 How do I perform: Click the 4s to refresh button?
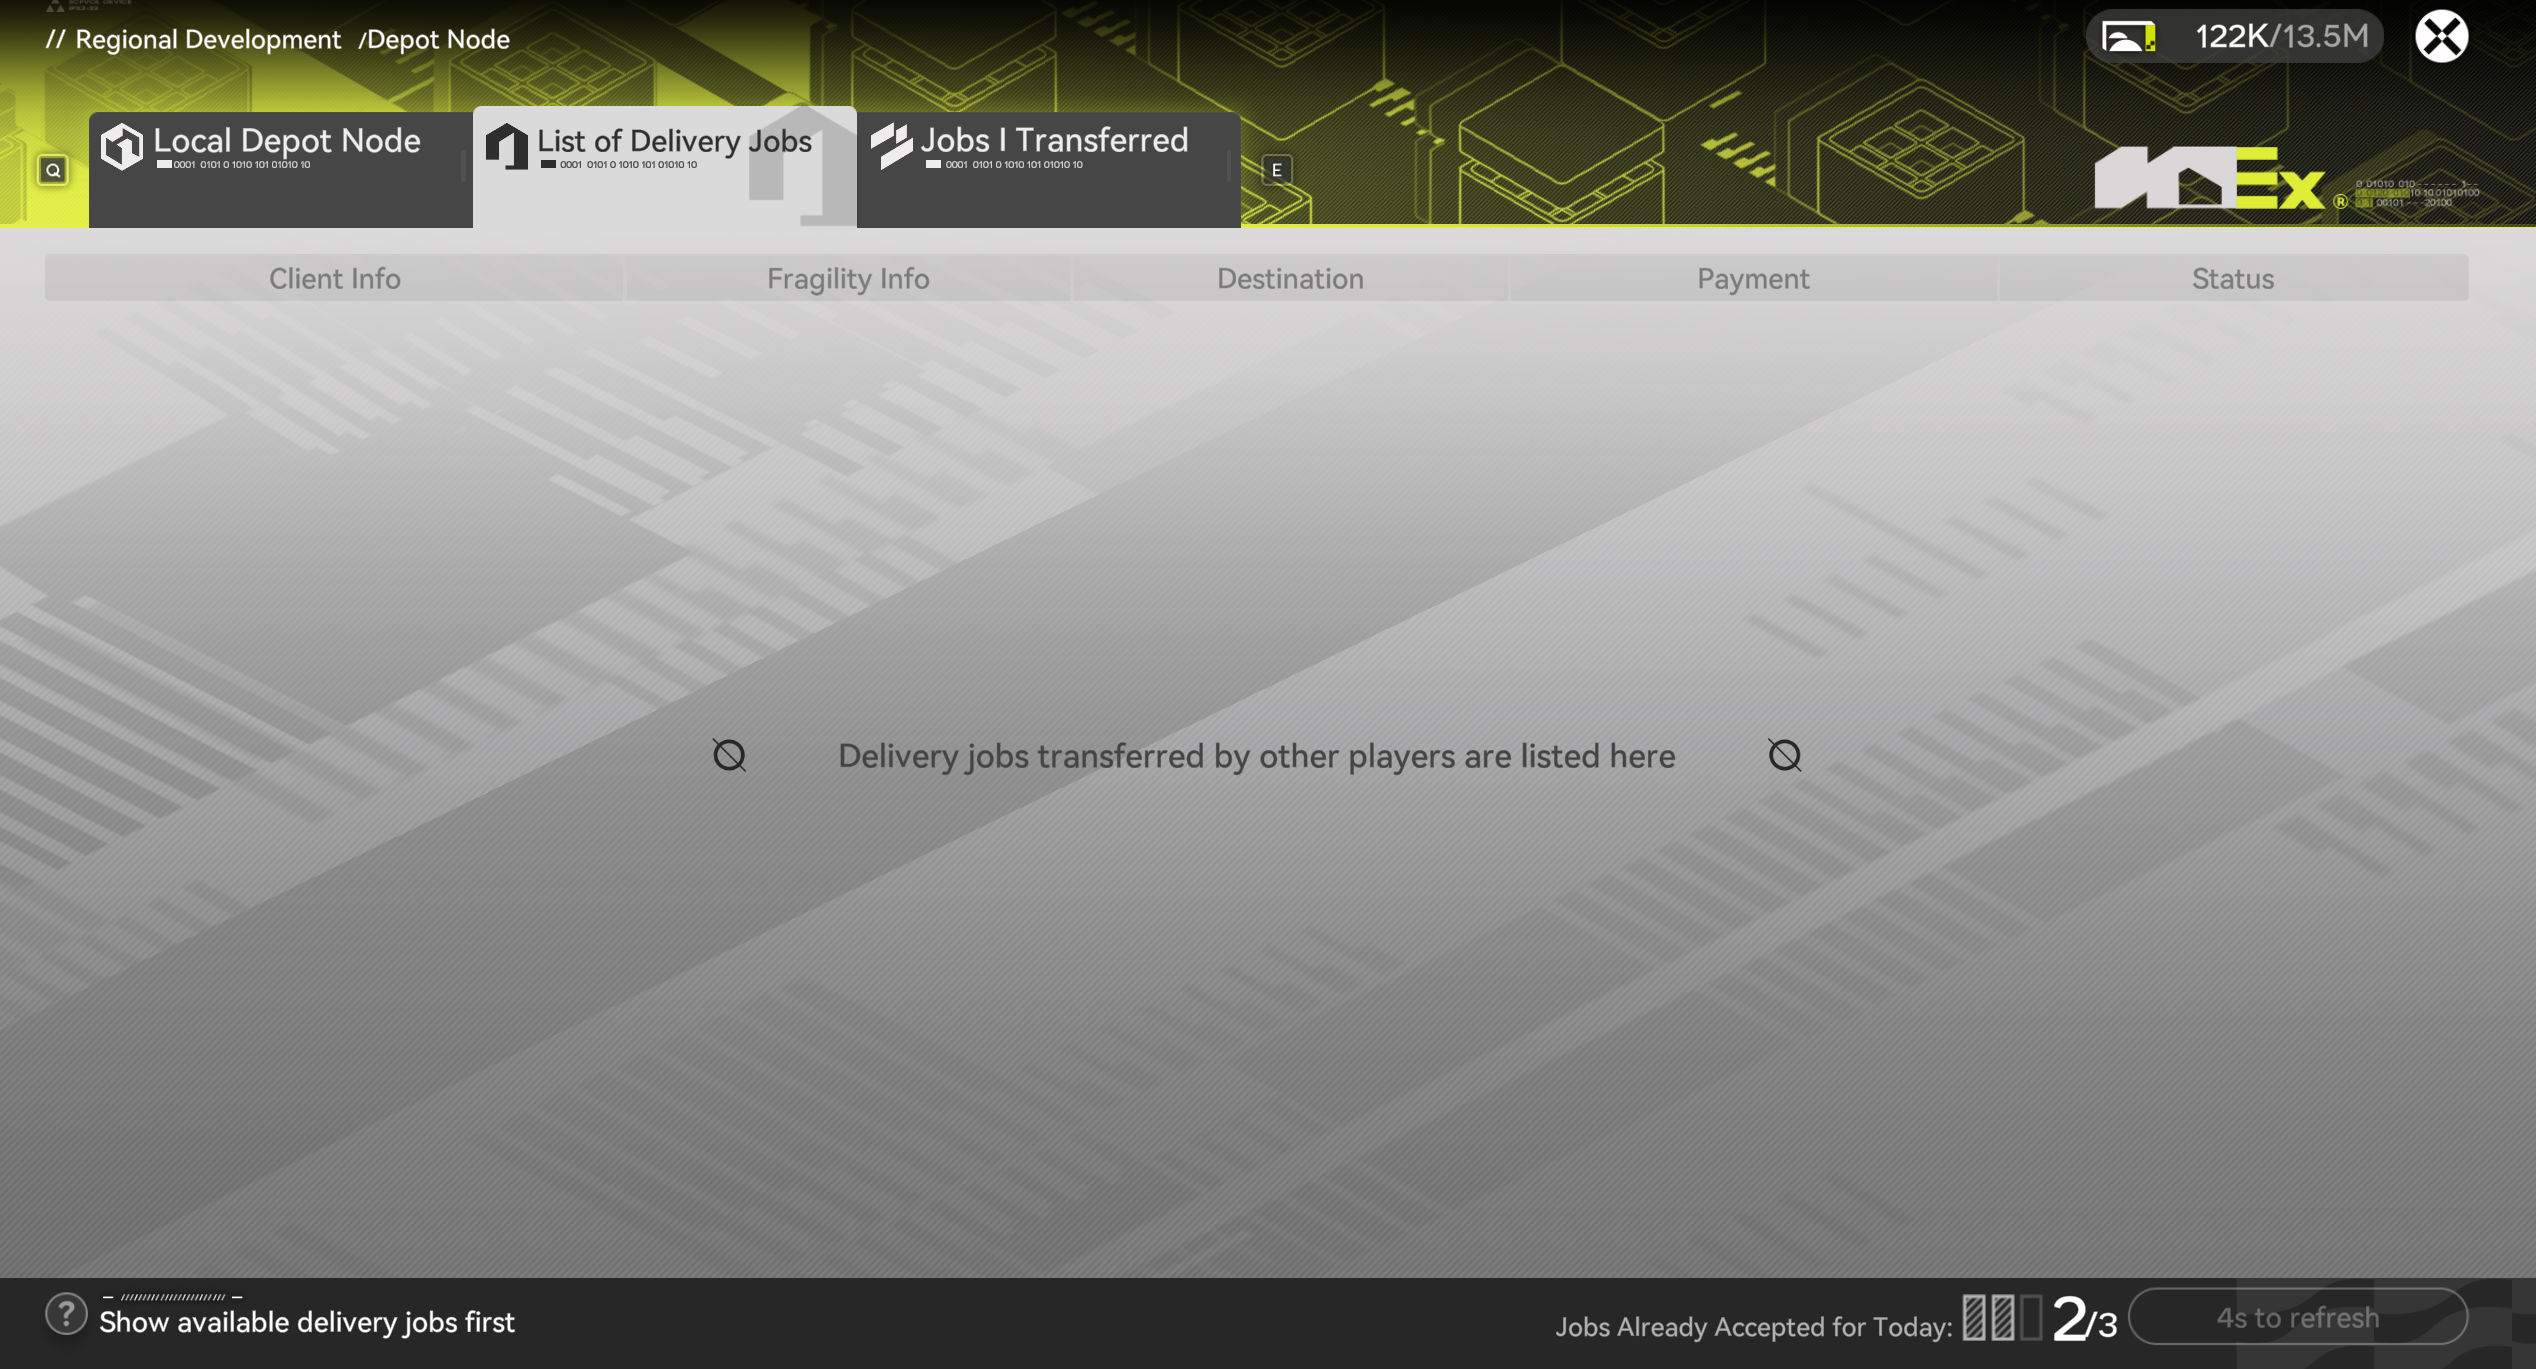click(2297, 1317)
